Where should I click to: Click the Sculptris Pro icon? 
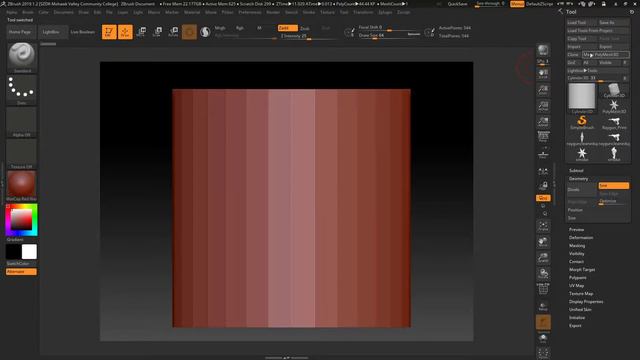click(x=205, y=32)
